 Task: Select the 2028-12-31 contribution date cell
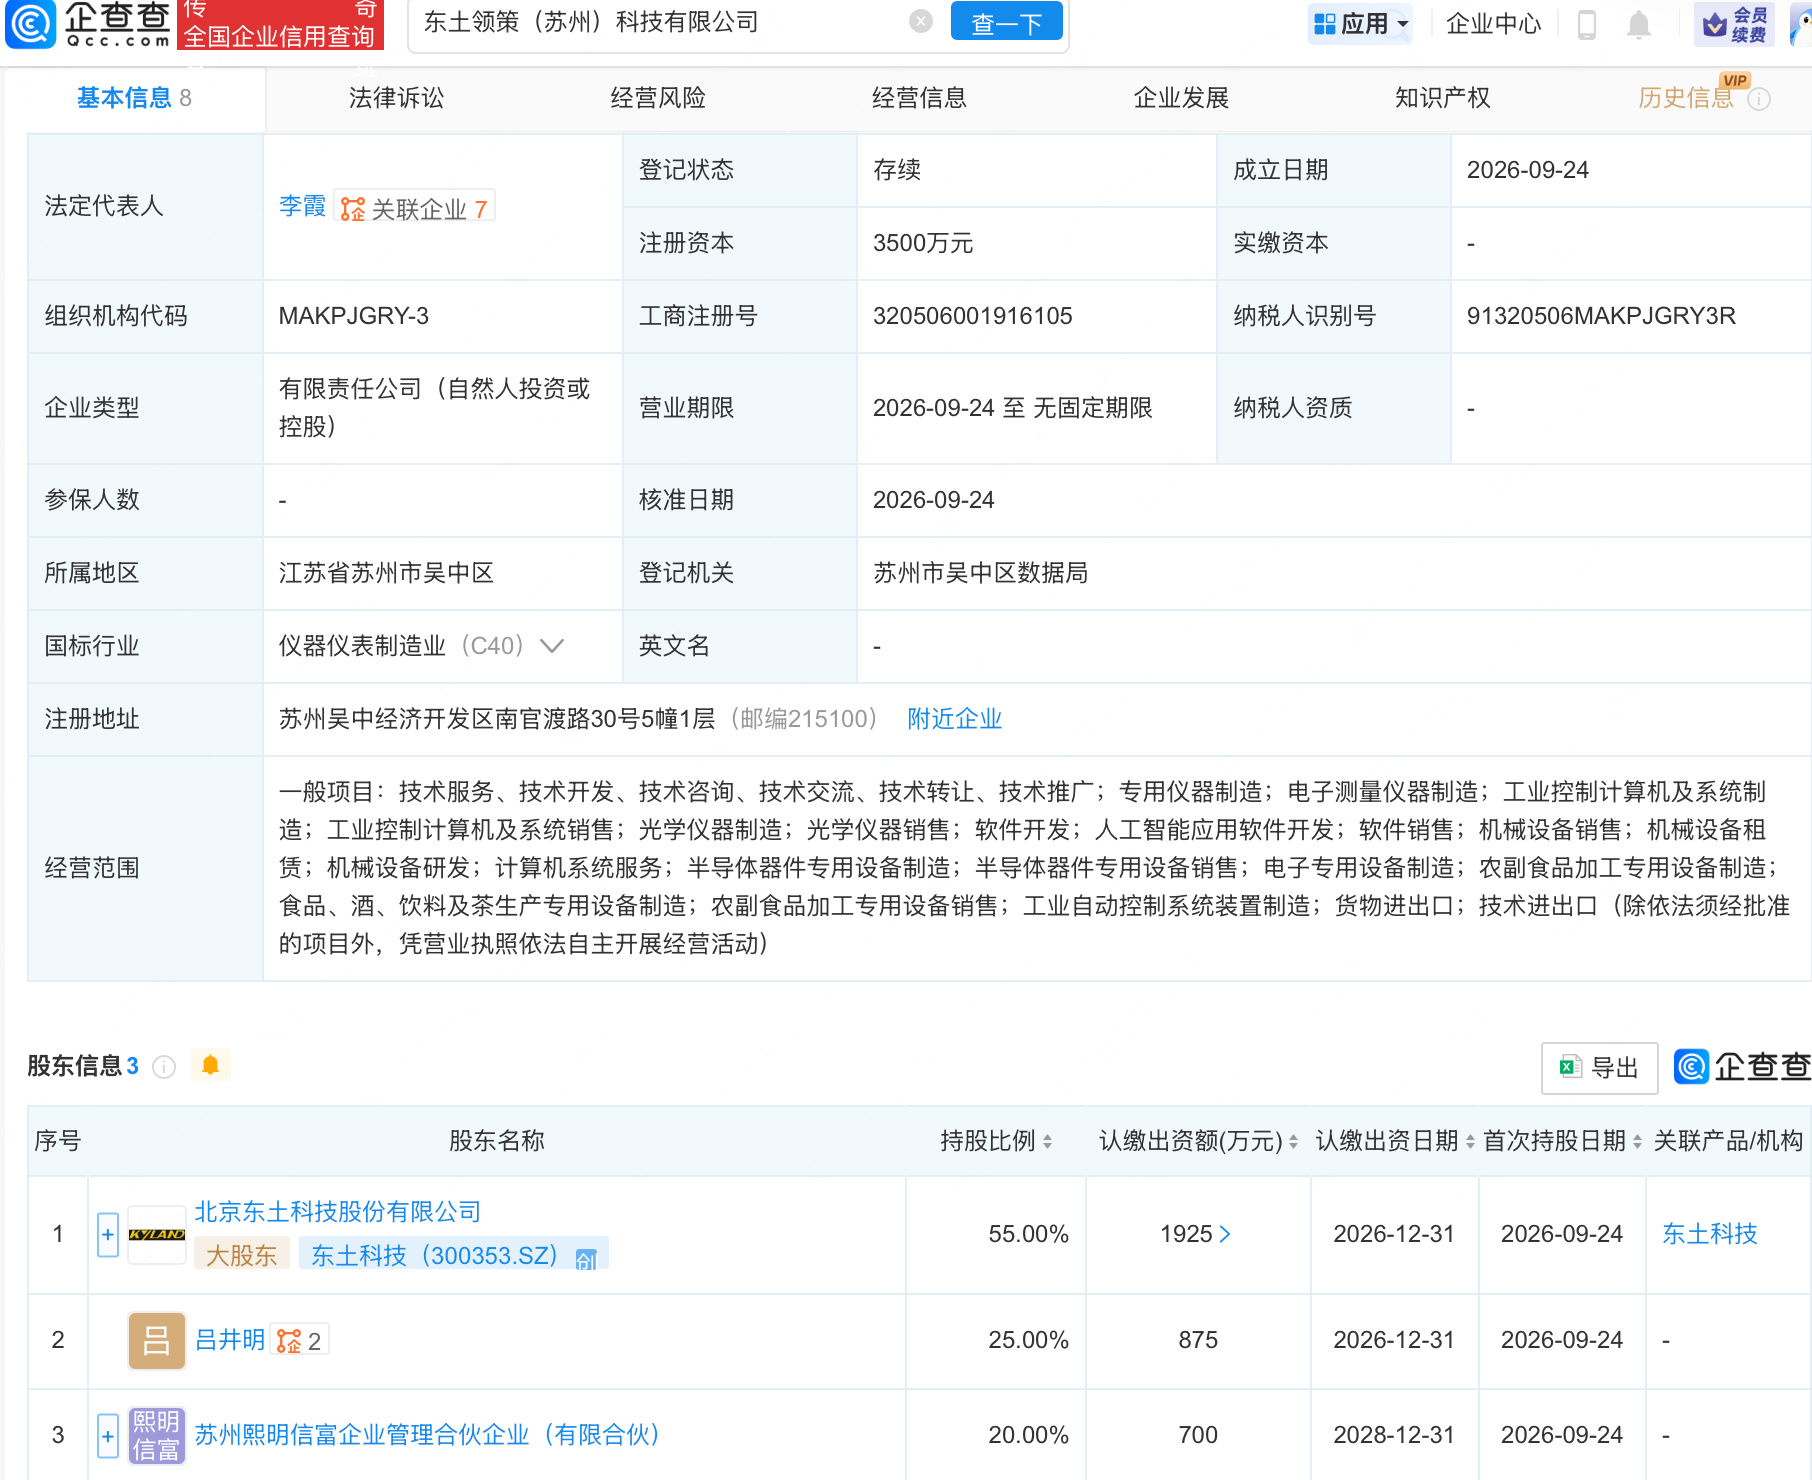click(1394, 1435)
